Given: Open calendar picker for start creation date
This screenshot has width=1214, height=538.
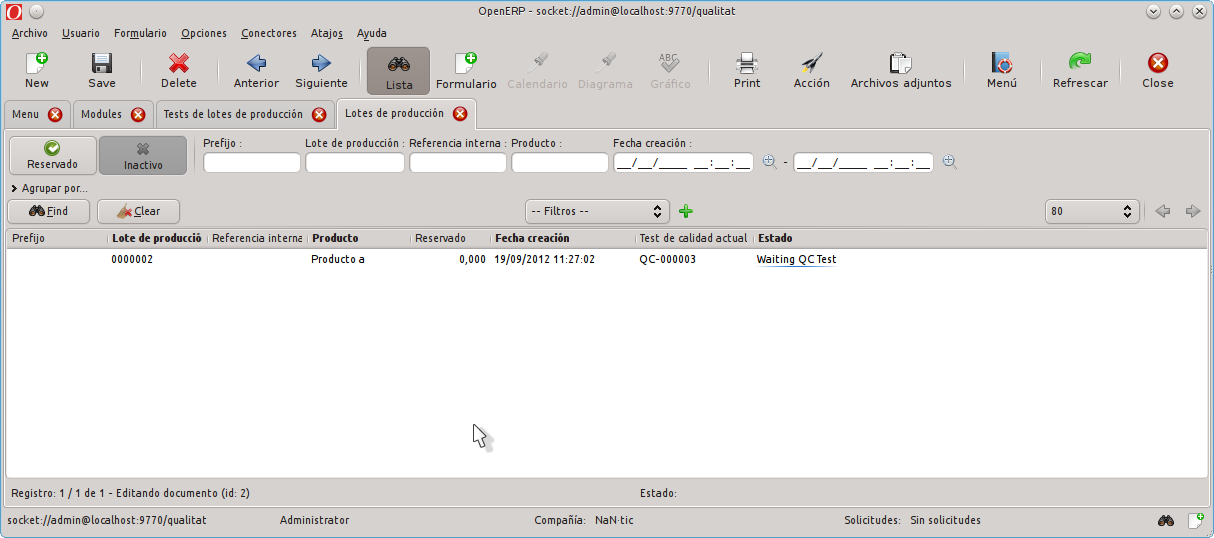Looking at the screenshot, I should pyautogui.click(x=769, y=162).
